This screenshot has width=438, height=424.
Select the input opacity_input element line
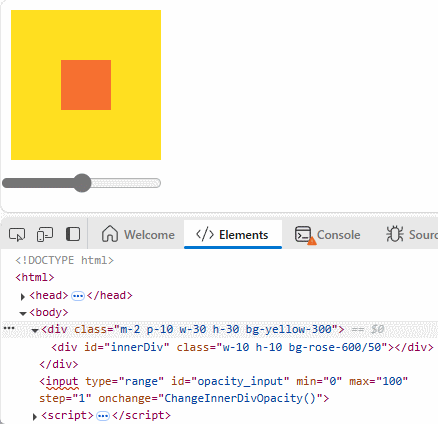pyautogui.click(x=223, y=389)
